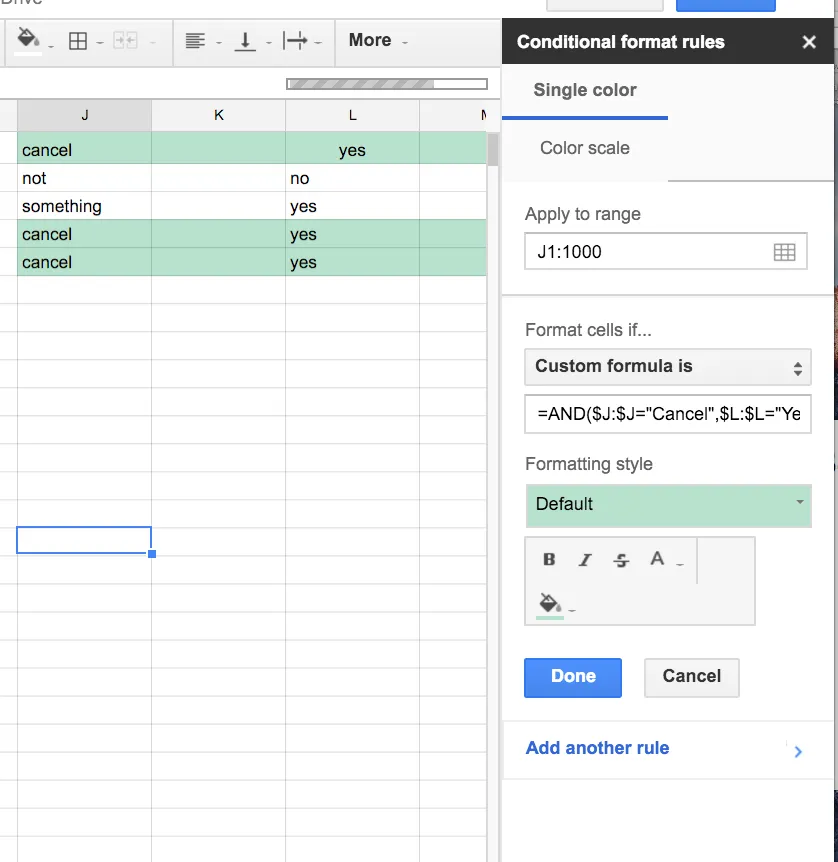This screenshot has height=862, width=838.
Task: Click Add another rule link
Action: point(597,748)
